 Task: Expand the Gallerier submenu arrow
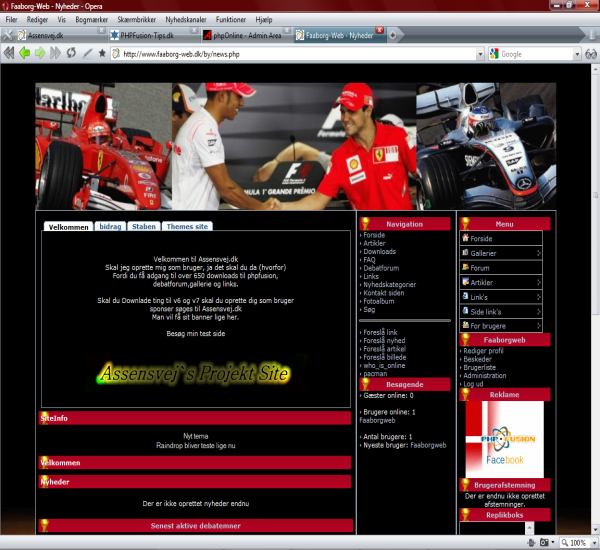[538, 253]
